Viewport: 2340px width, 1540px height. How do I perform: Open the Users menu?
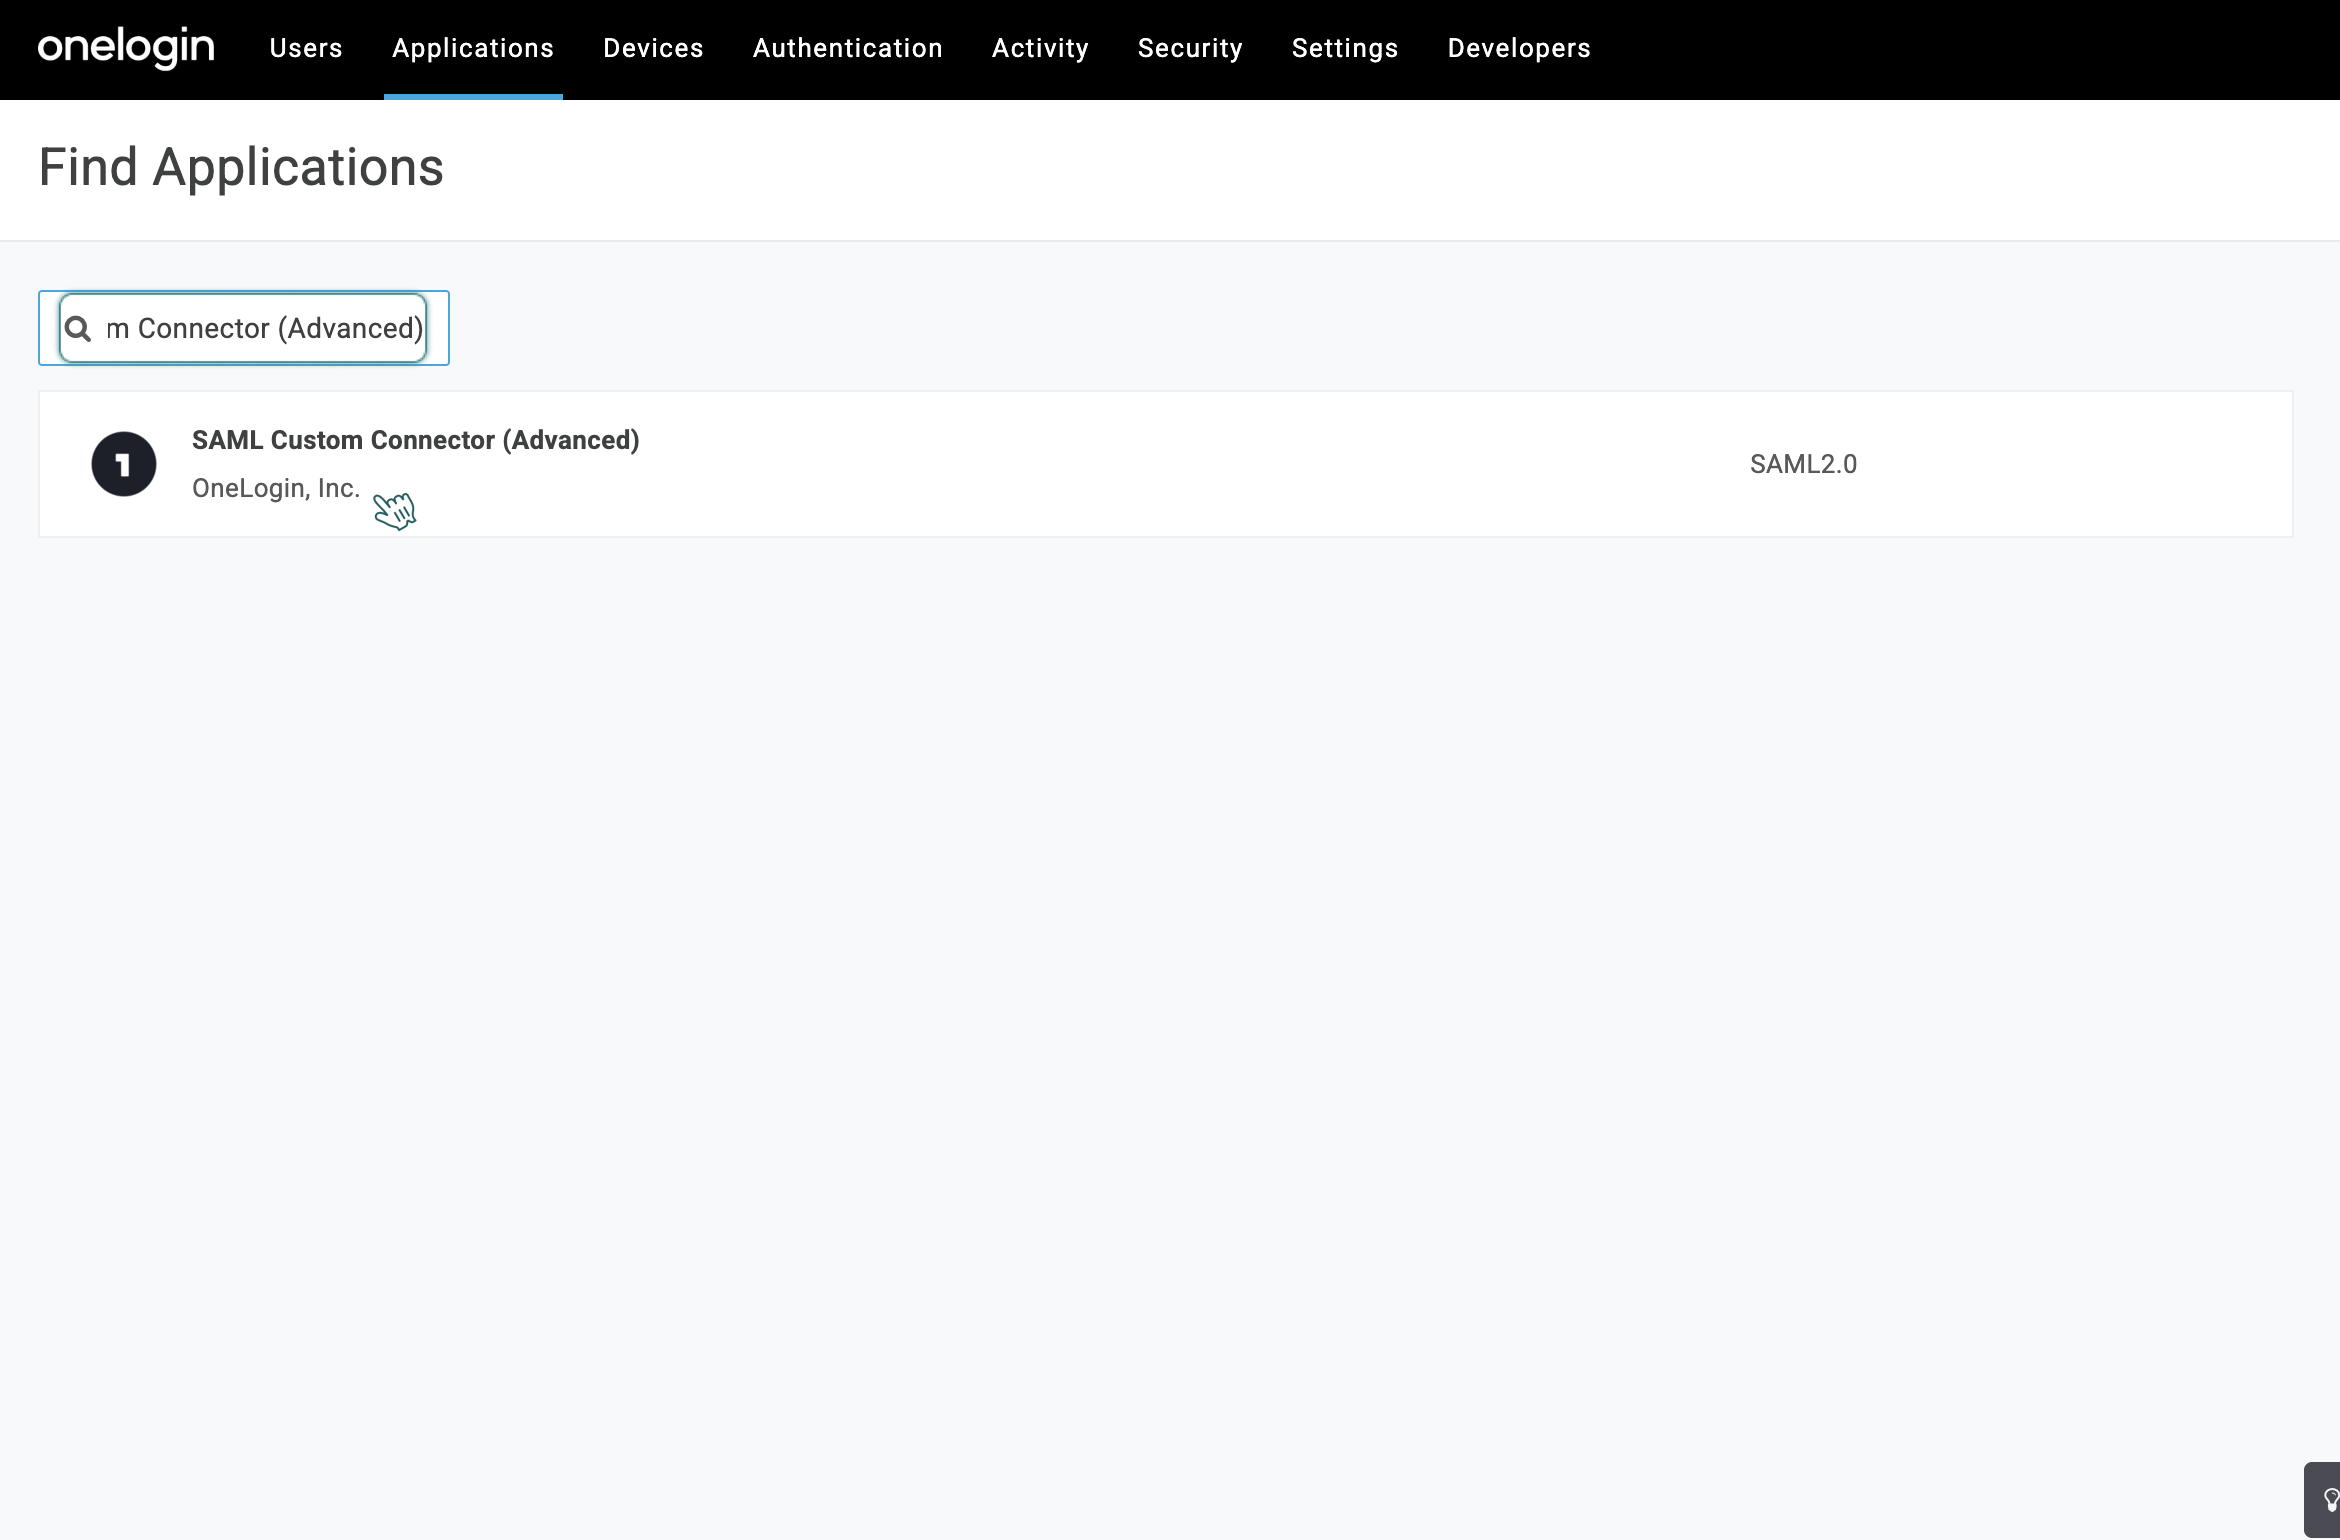[306, 48]
